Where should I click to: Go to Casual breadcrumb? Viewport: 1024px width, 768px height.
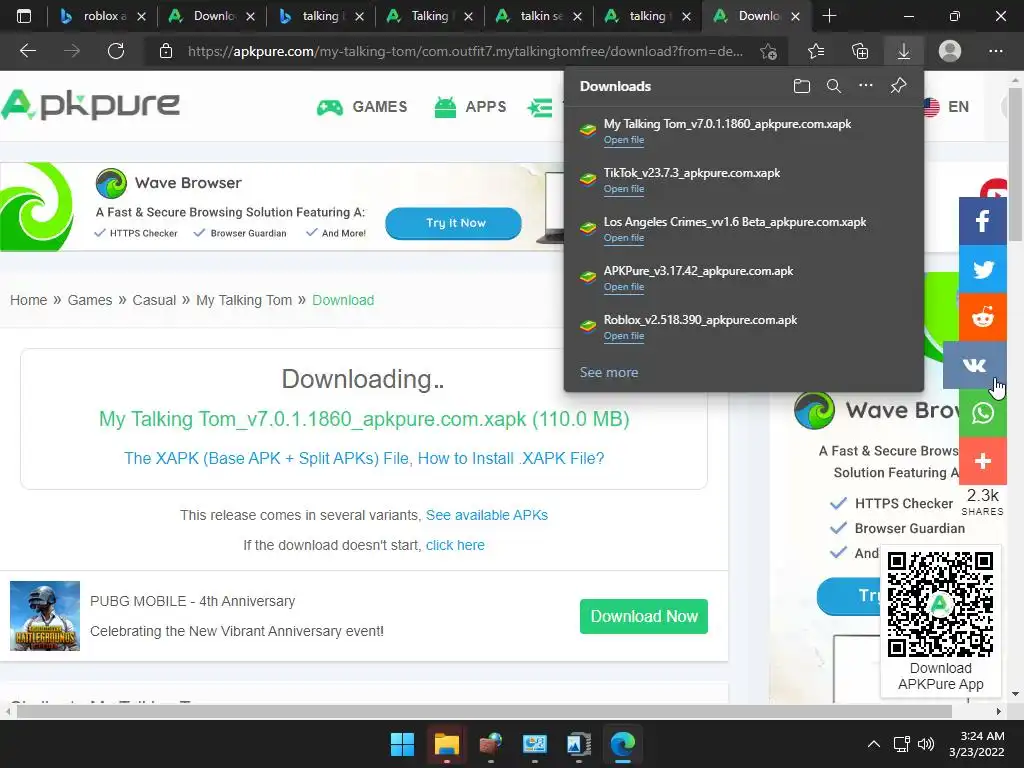(154, 300)
